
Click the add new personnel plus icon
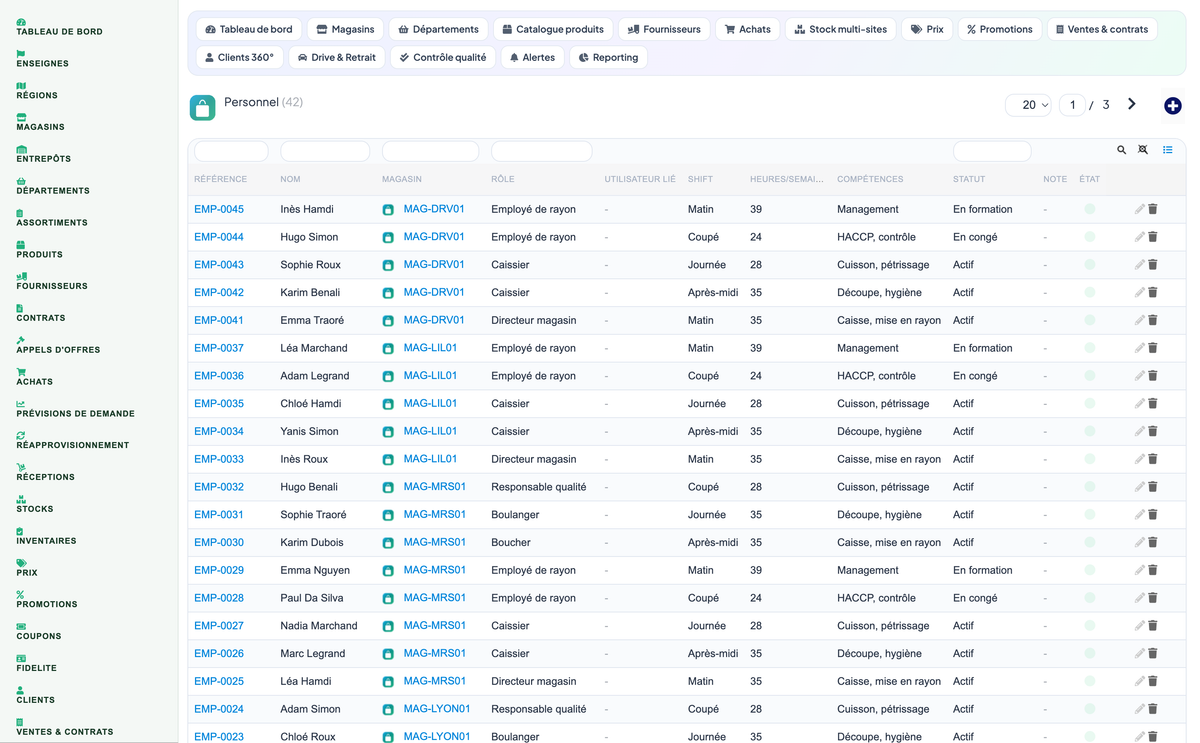pyautogui.click(x=1173, y=106)
